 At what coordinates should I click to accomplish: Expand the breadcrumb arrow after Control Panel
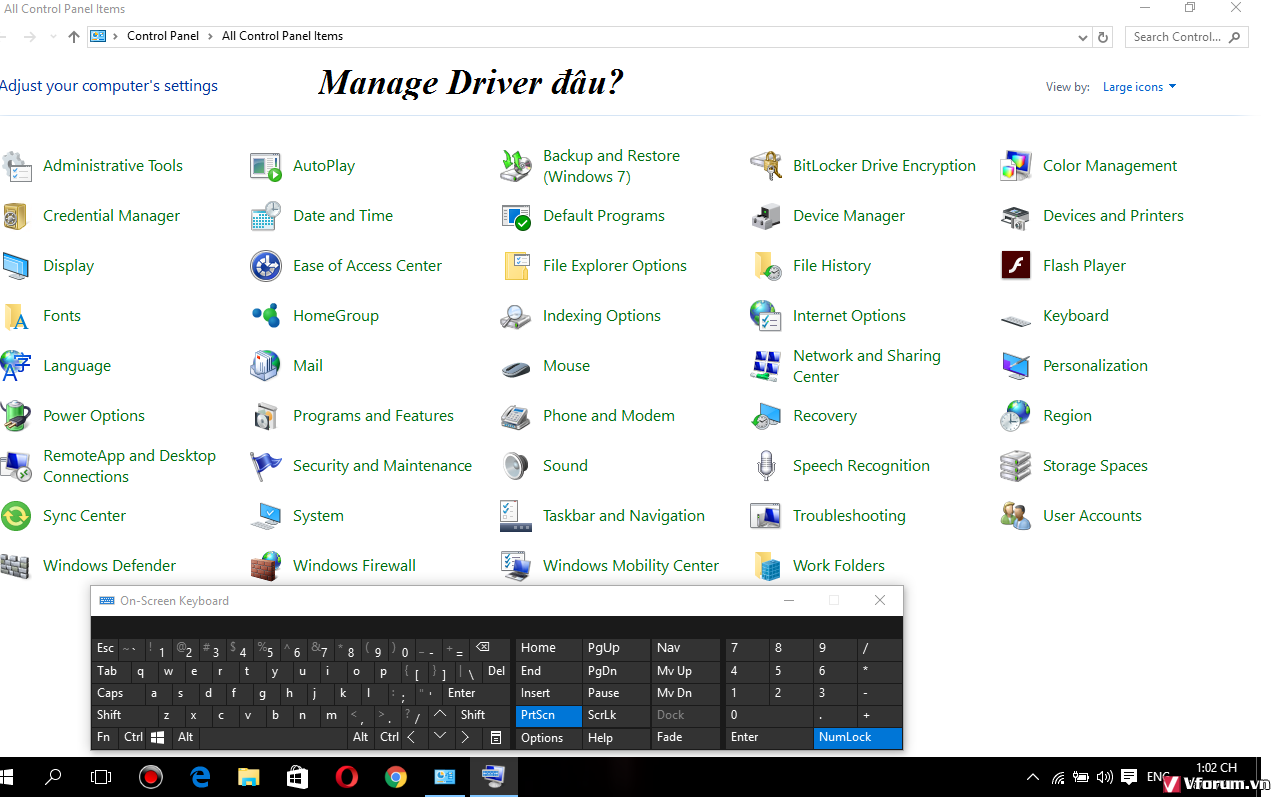[x=210, y=36]
